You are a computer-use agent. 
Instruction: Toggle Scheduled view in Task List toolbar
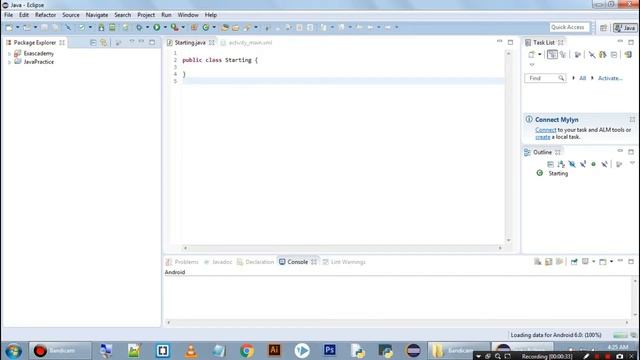(x=563, y=54)
